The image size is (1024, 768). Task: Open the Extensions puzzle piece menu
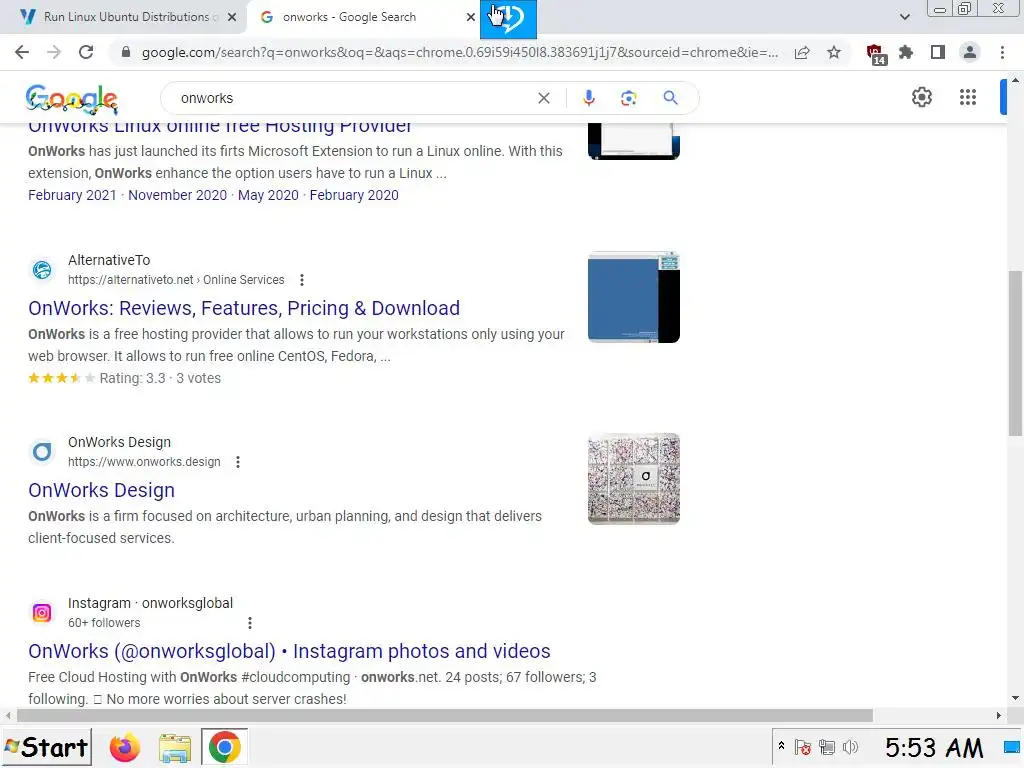906,52
